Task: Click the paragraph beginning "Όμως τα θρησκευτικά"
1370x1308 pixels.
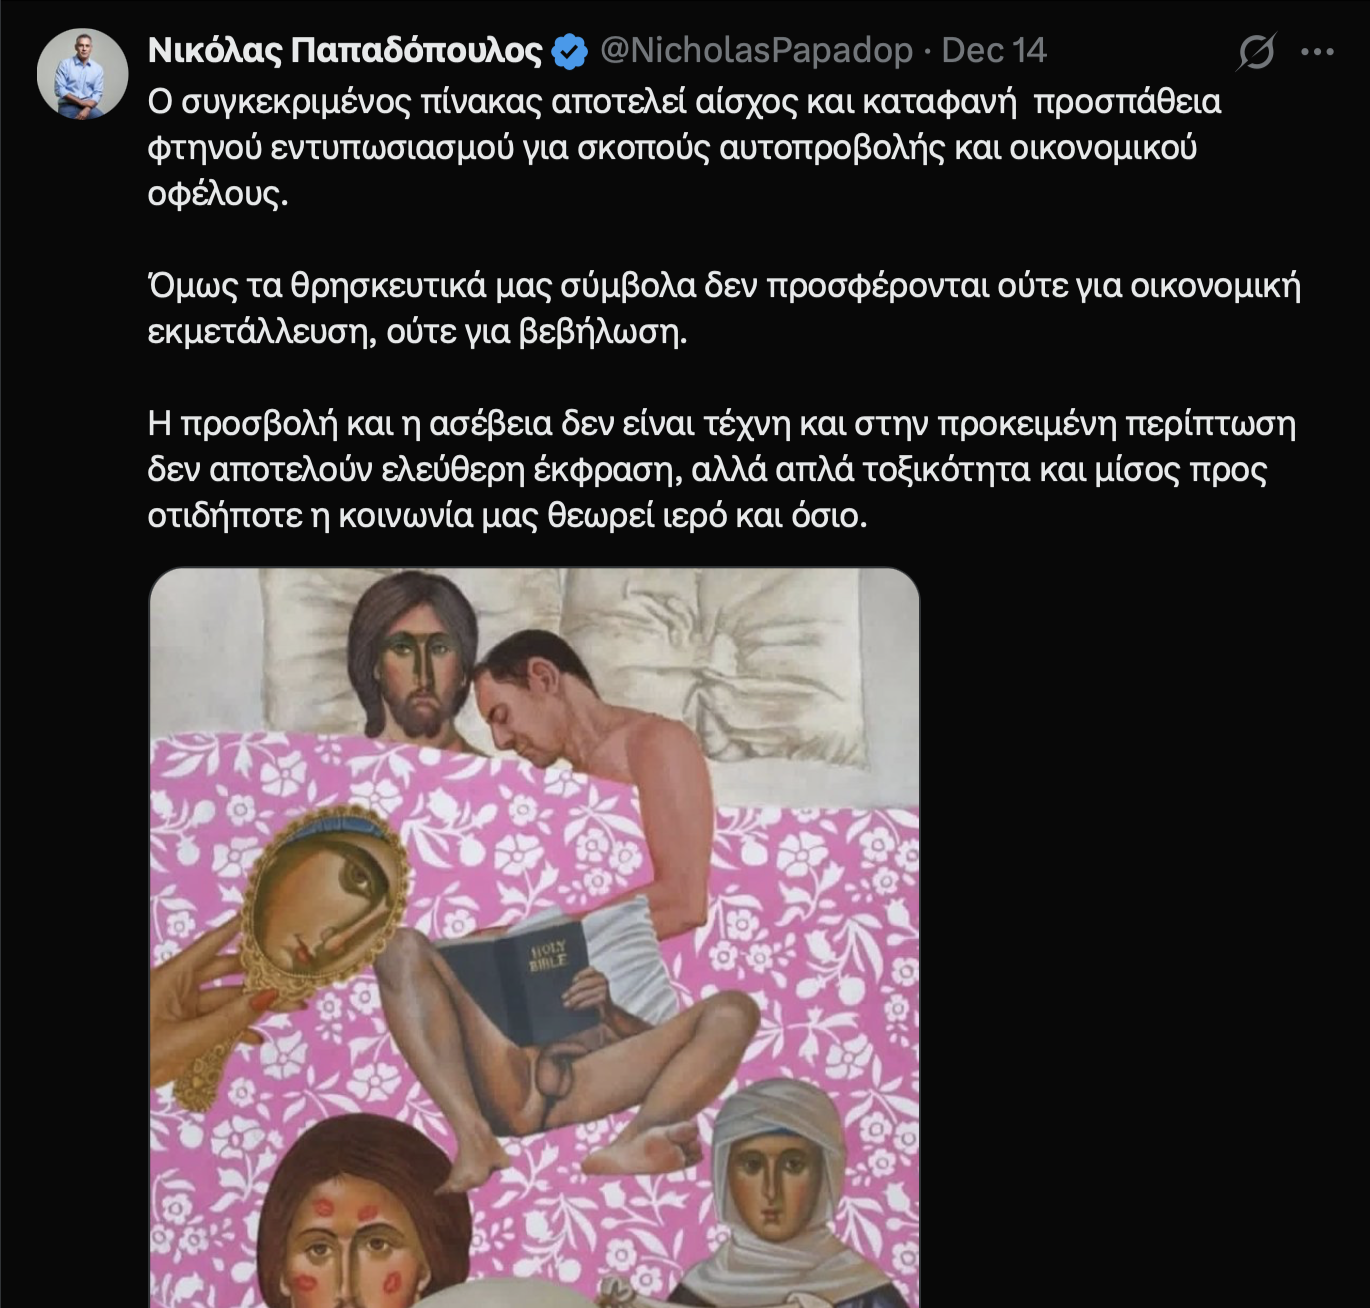Action: pyautogui.click(x=724, y=308)
